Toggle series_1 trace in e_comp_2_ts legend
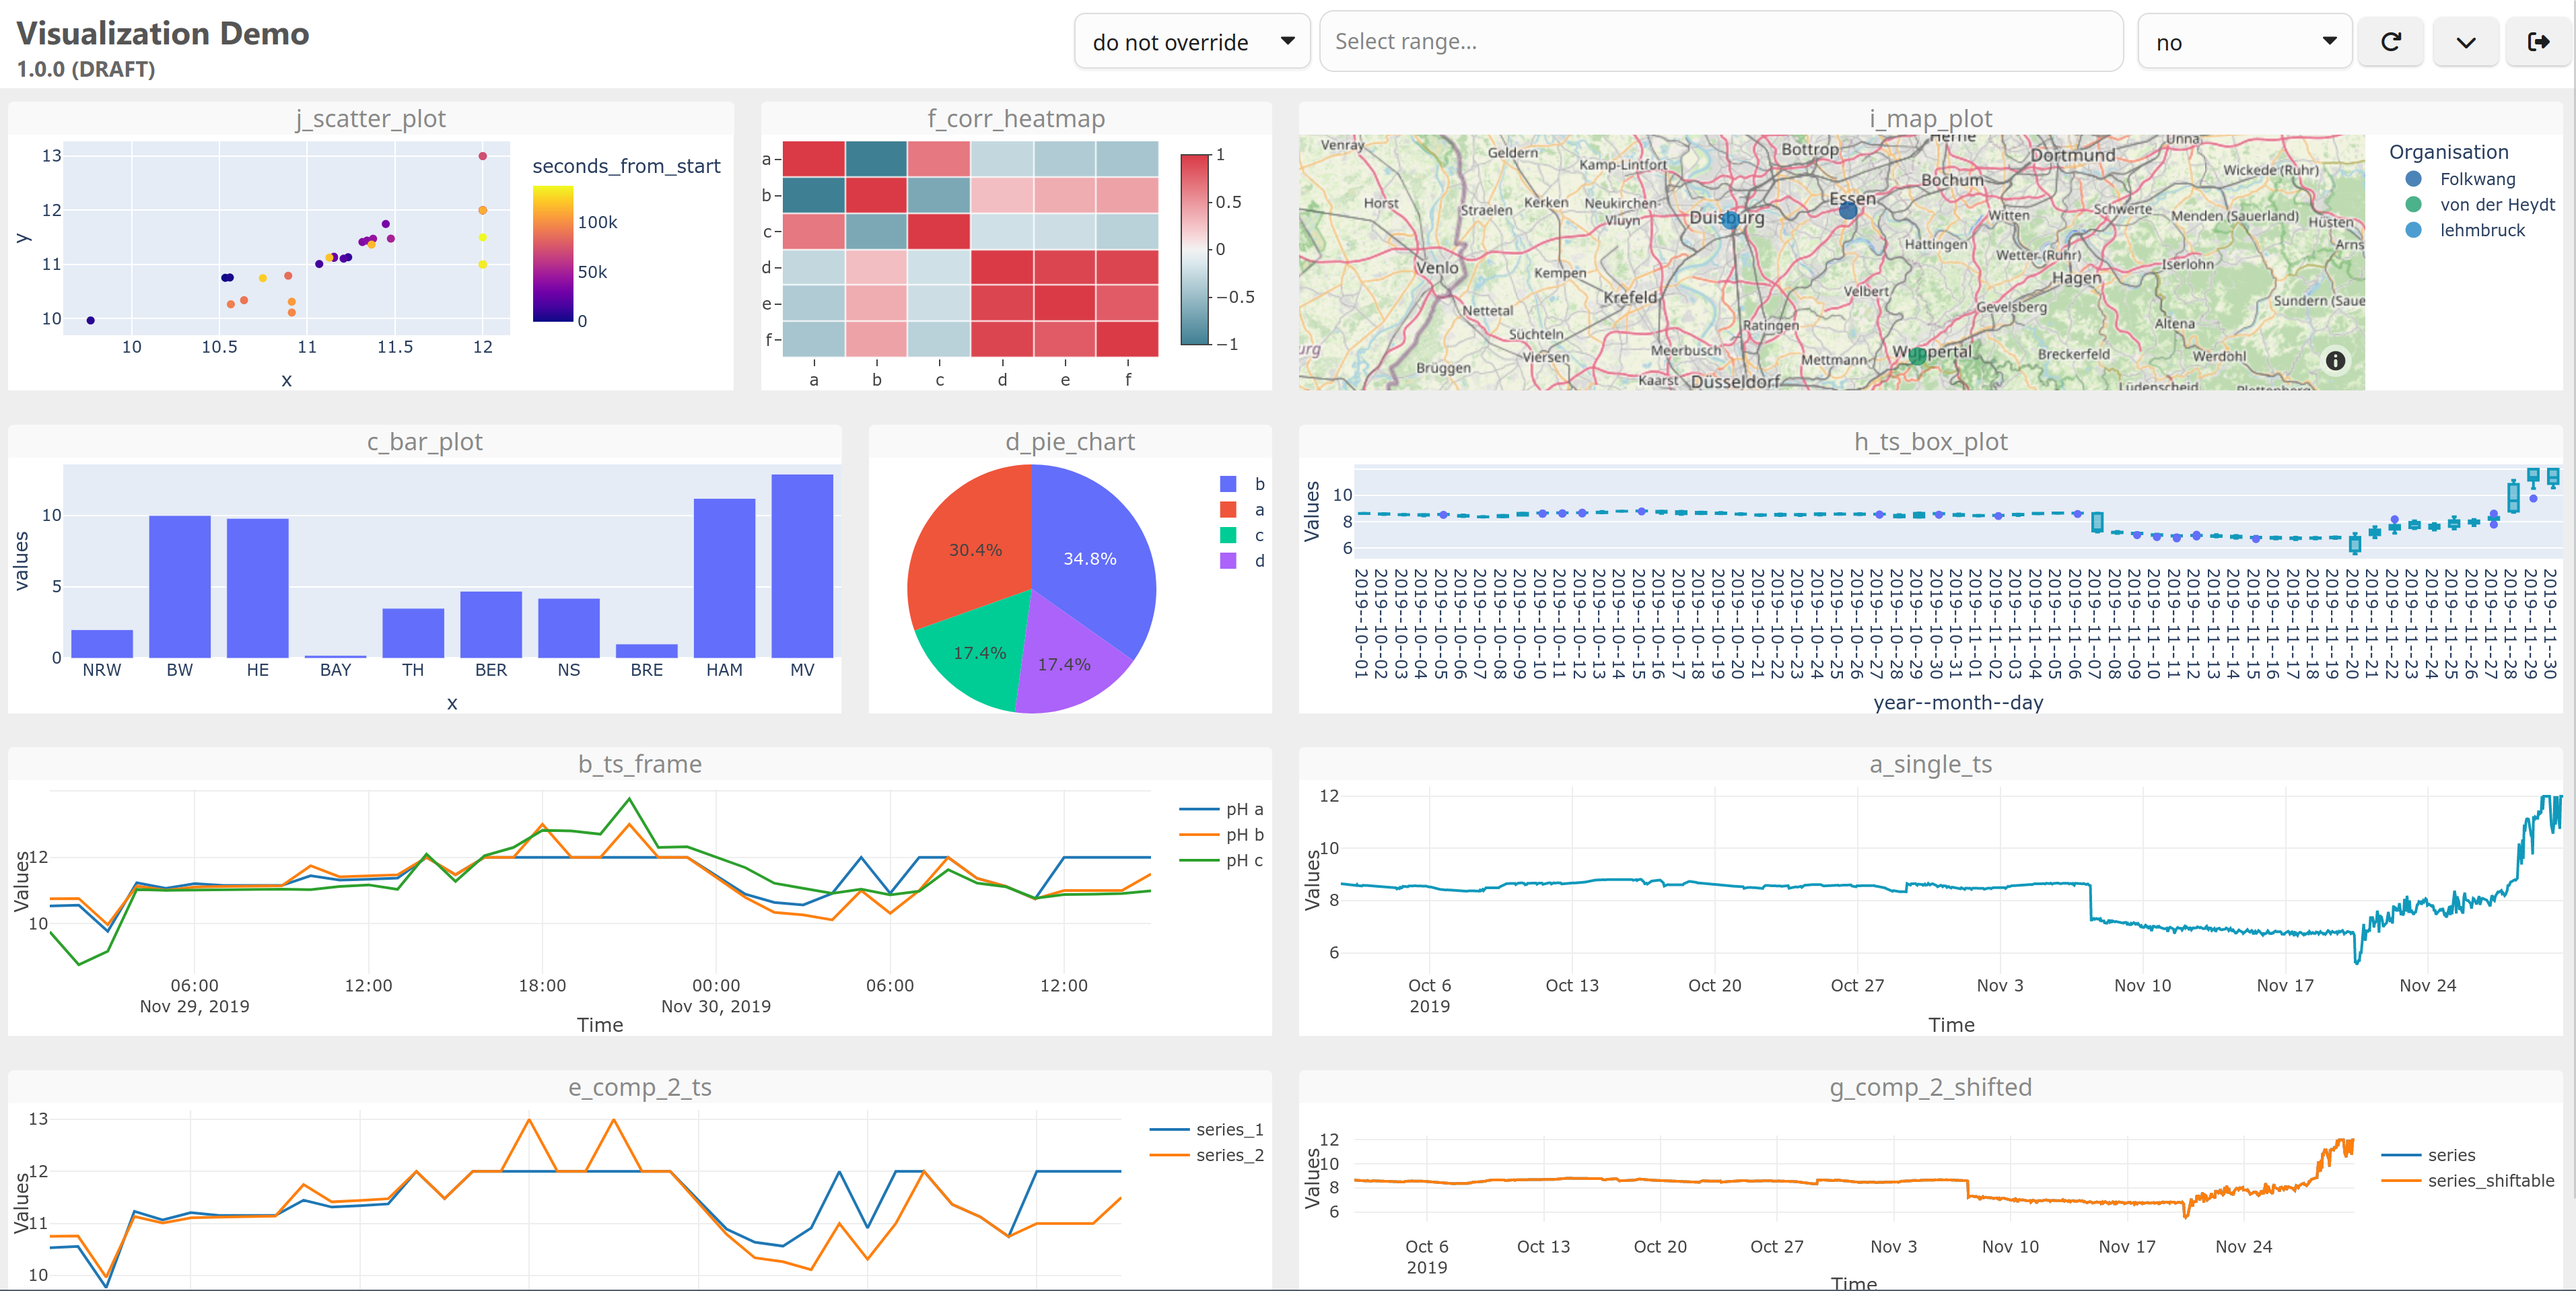Viewport: 2576px width, 1291px height. pyautogui.click(x=1207, y=1130)
